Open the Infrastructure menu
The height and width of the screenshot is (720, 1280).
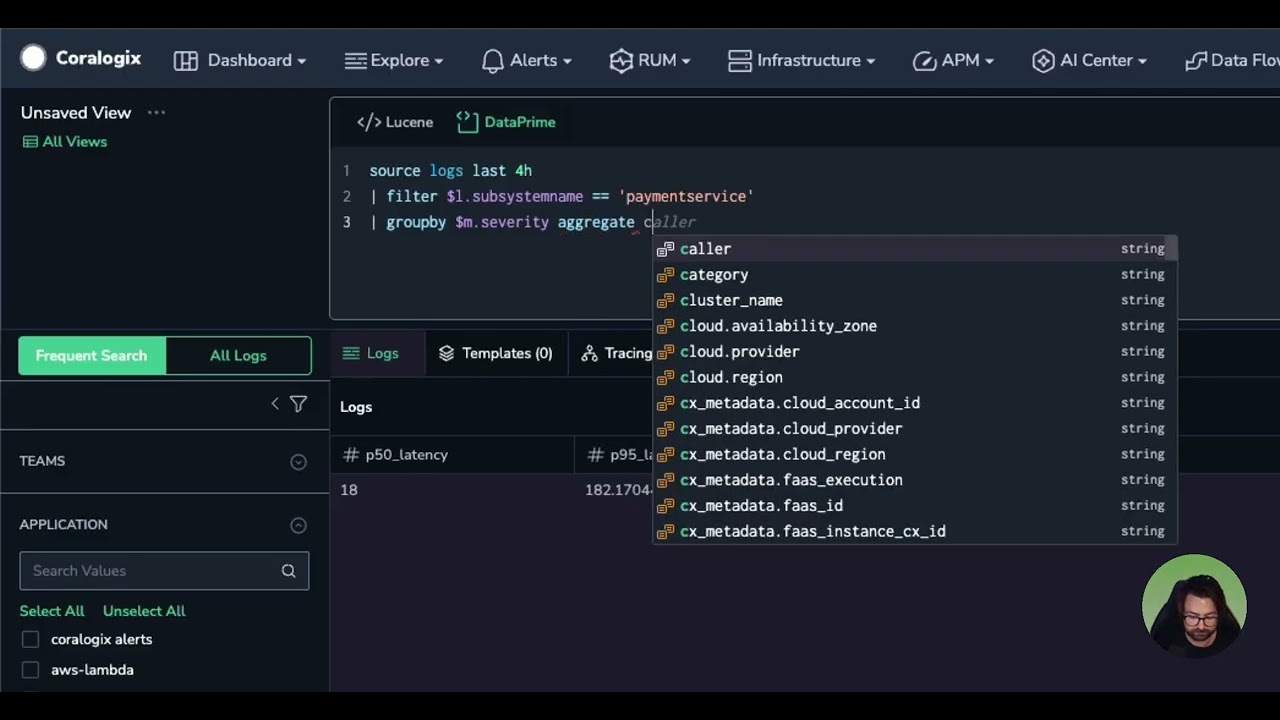pyautogui.click(x=801, y=60)
